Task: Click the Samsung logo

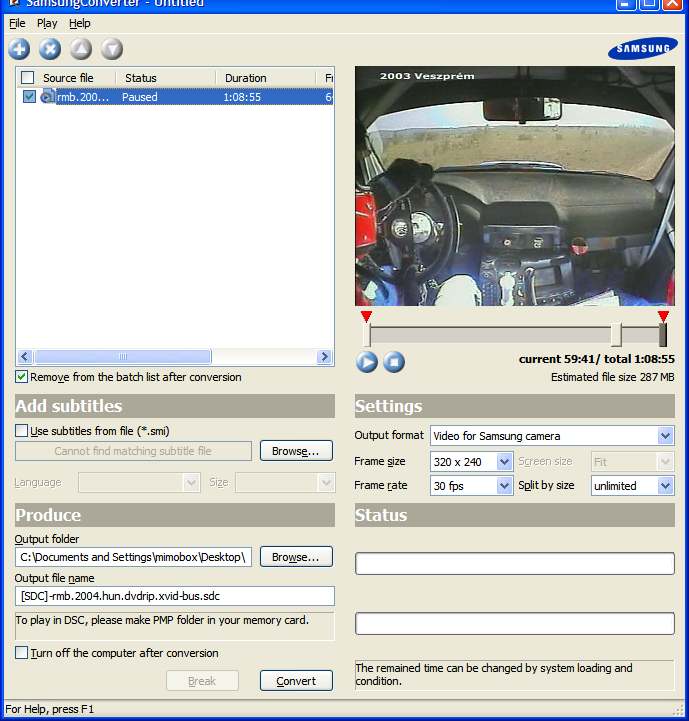Action: point(643,48)
